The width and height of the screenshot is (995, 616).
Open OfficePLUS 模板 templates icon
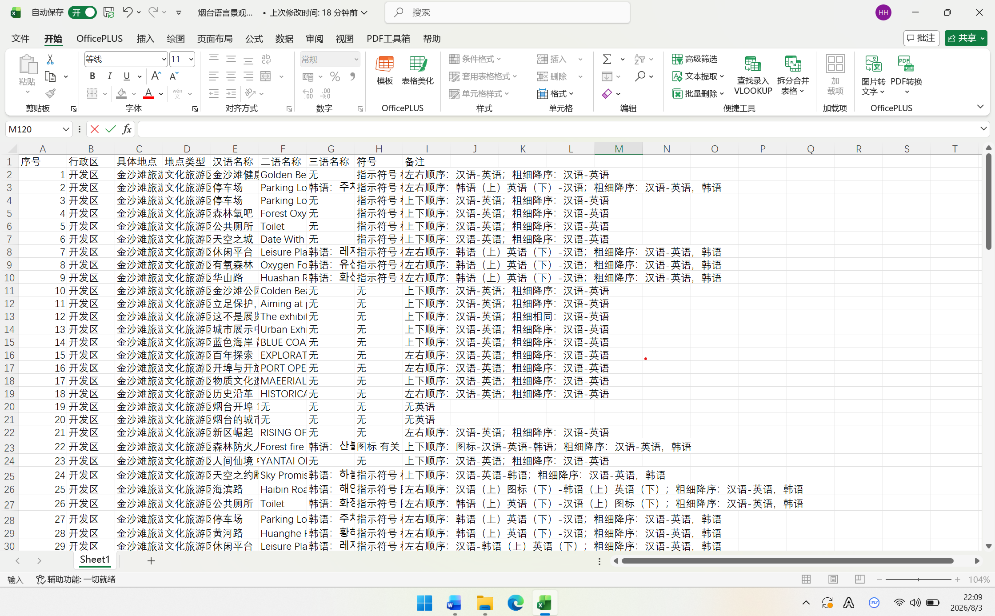(385, 70)
